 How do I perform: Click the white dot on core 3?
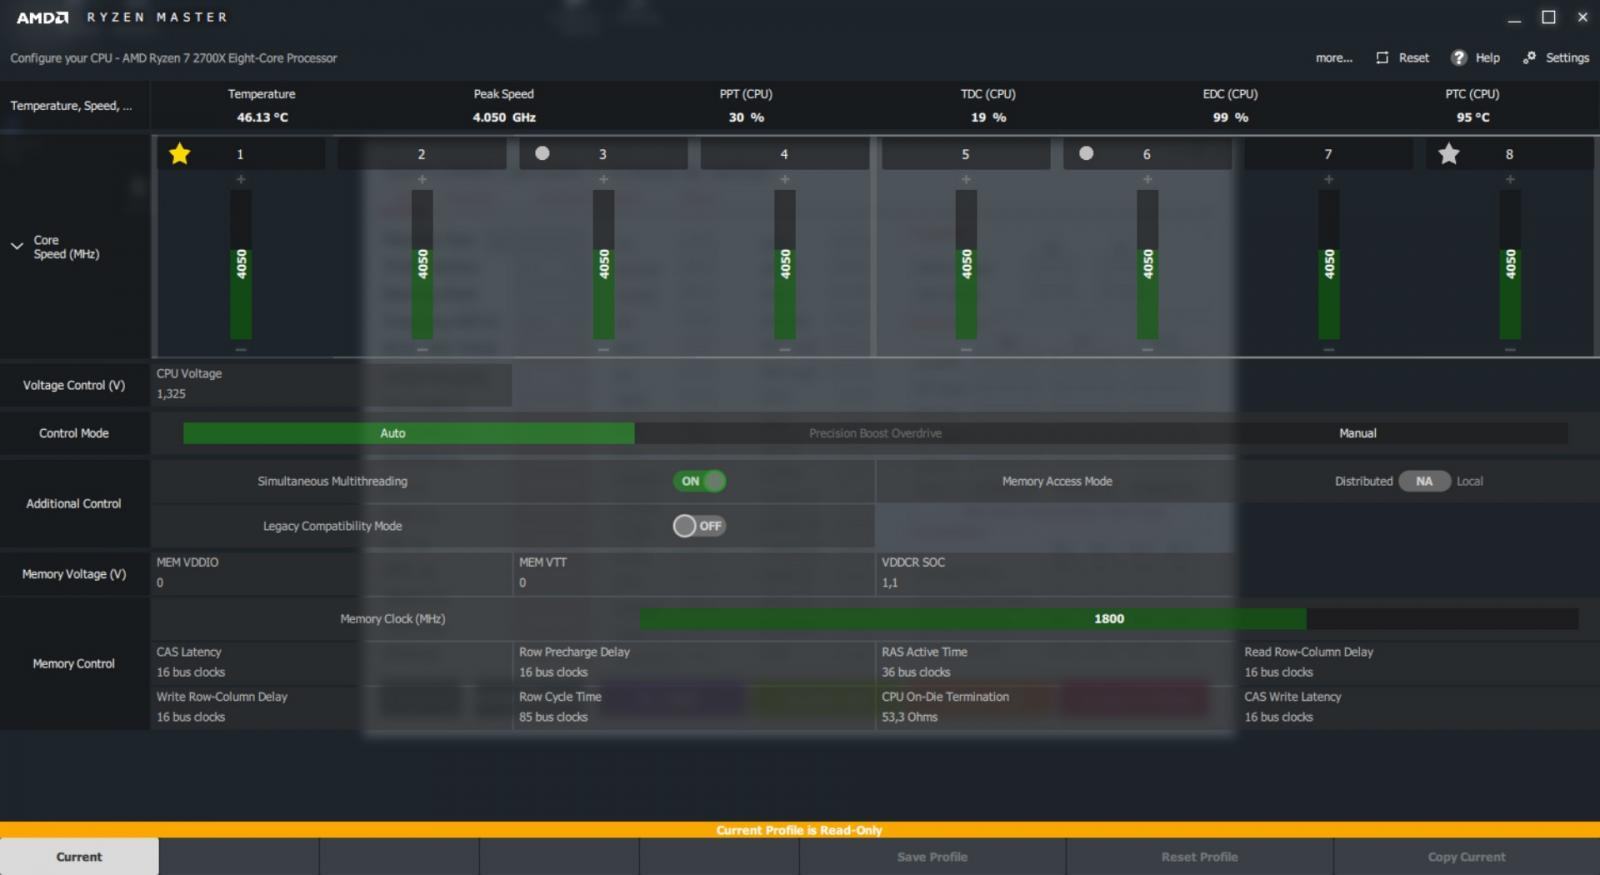(542, 153)
